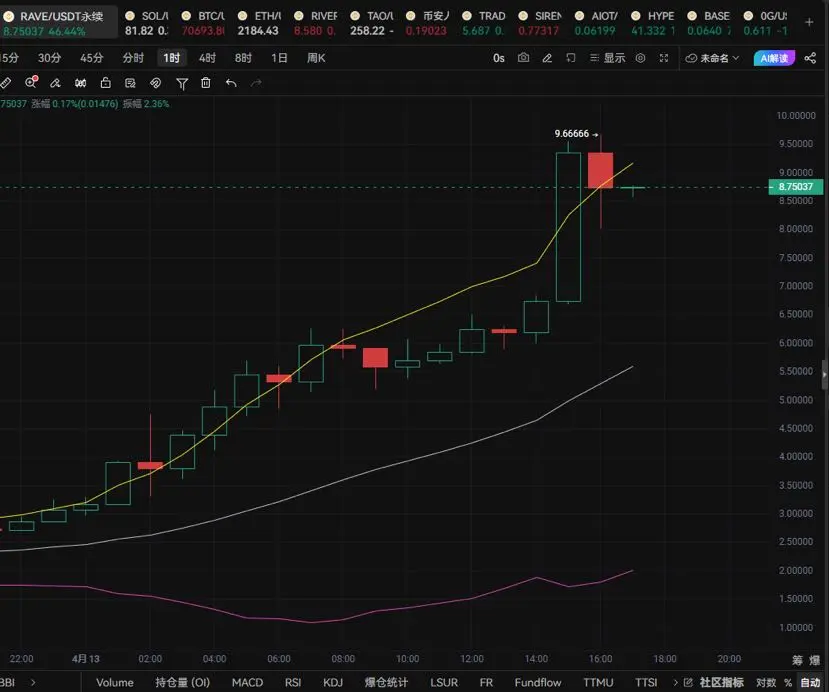Open the RAVE/USDT永续 symbol tab
This screenshot has height=692, width=829.
(58, 23)
